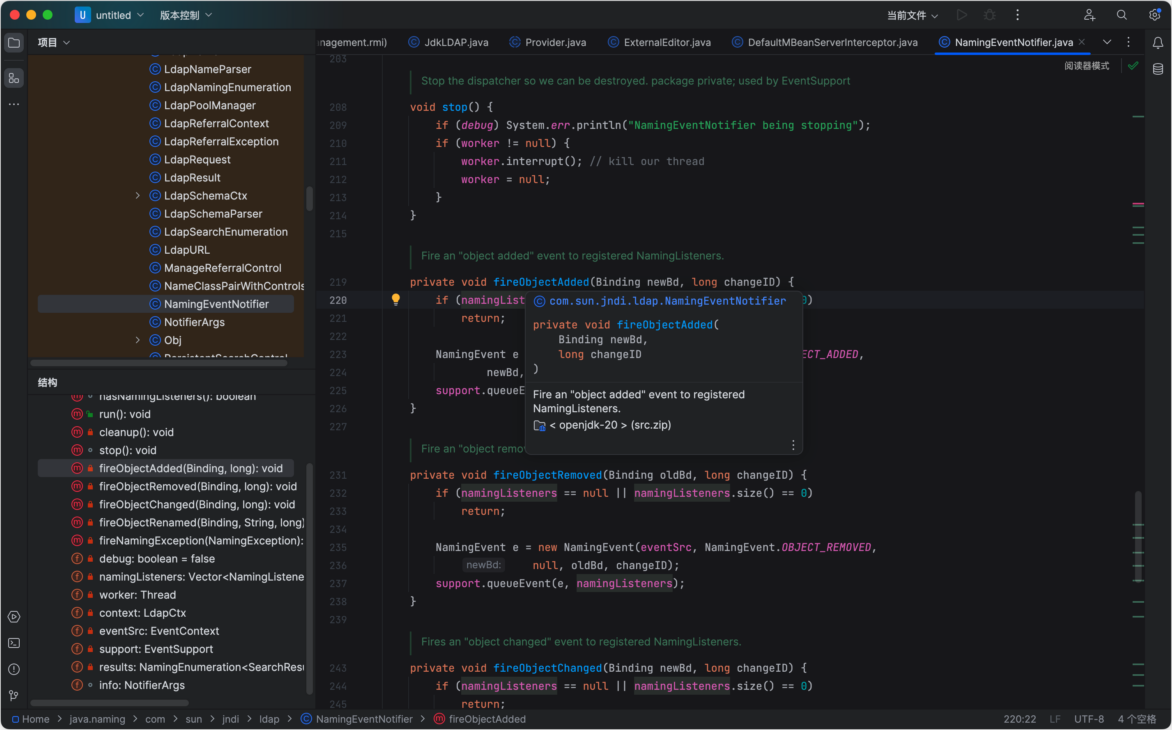This screenshot has width=1172, height=730.
Task: Open the Notifications bell icon
Action: pos(1158,43)
